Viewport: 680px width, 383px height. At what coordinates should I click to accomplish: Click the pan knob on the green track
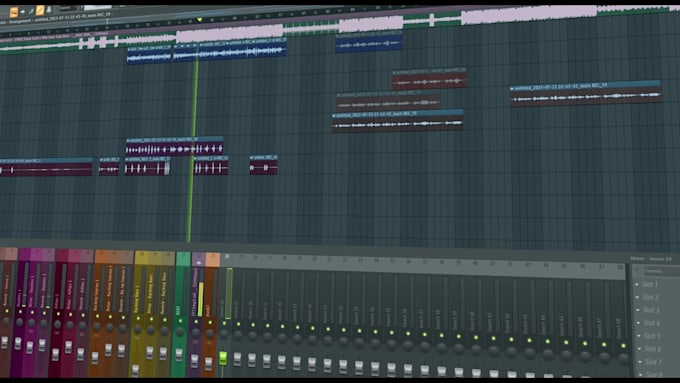coord(180,332)
